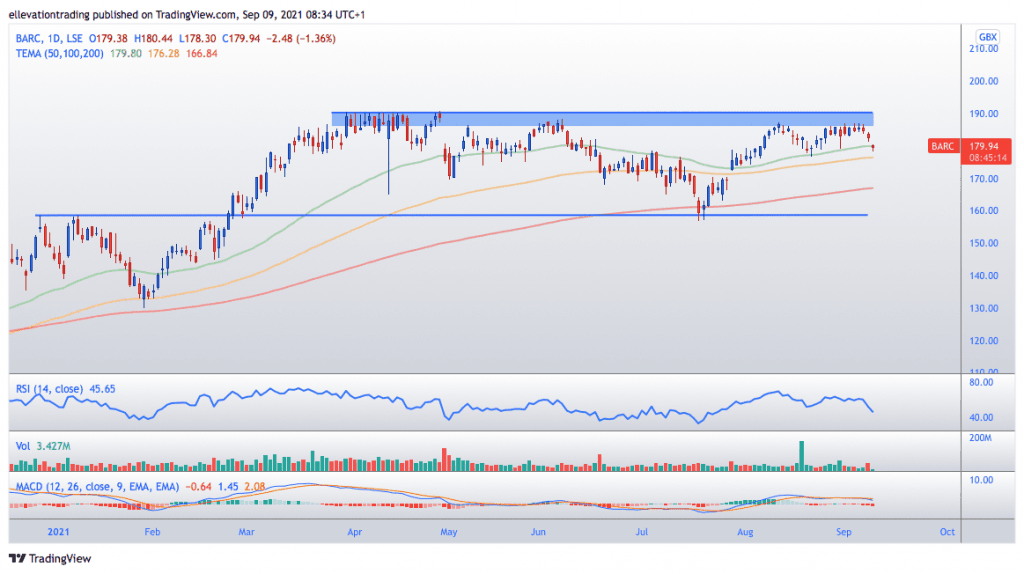Click the 200M volume axis label
Image resolution: width=1024 pixels, height=574 pixels.
click(982, 438)
